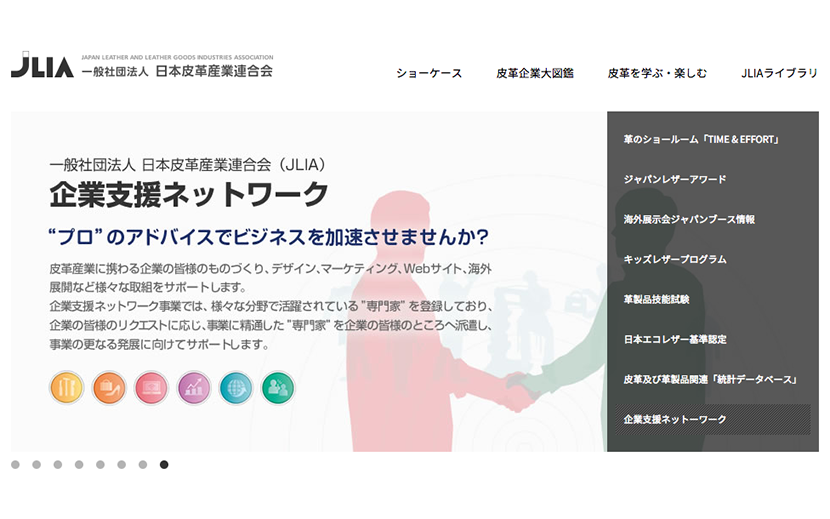Open the JLIAライブラリ menu
The image size is (830, 519).
(x=779, y=73)
